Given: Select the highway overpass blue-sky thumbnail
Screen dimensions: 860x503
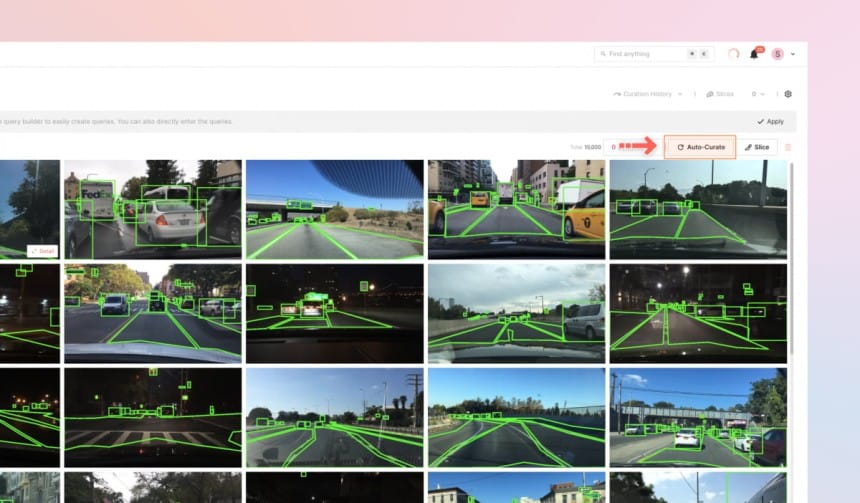Looking at the screenshot, I should [335, 210].
